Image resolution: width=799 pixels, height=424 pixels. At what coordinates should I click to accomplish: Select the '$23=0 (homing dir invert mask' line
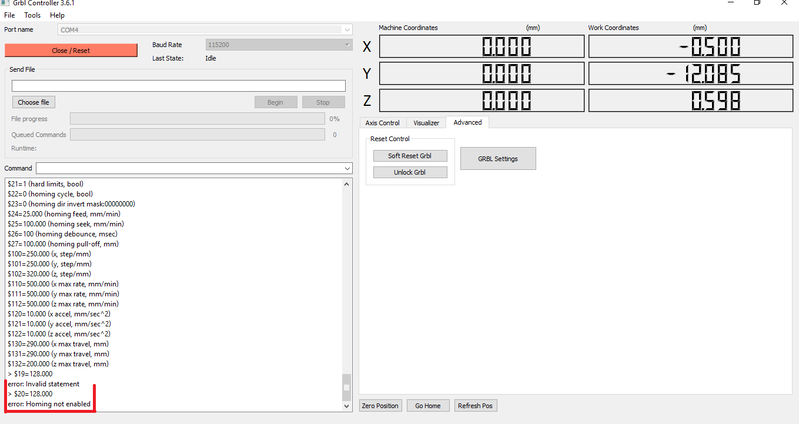point(71,204)
